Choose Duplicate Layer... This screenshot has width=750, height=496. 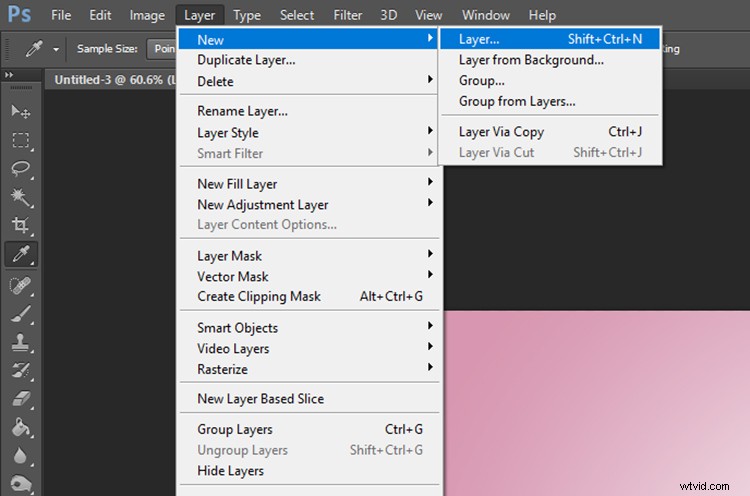coord(308,60)
